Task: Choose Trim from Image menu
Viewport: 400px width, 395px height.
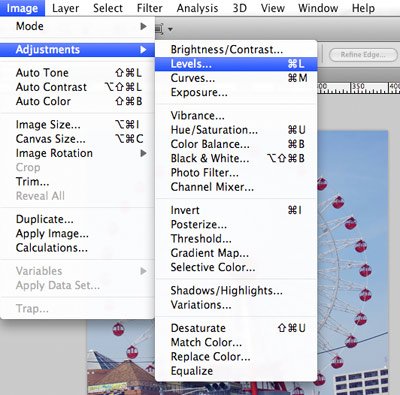Action: [77, 182]
